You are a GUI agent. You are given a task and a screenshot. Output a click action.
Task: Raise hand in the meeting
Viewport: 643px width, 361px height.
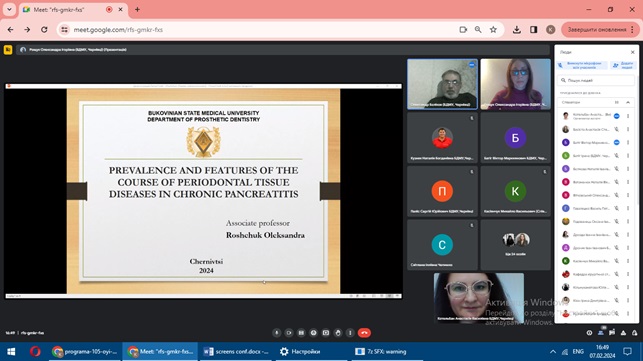338,333
